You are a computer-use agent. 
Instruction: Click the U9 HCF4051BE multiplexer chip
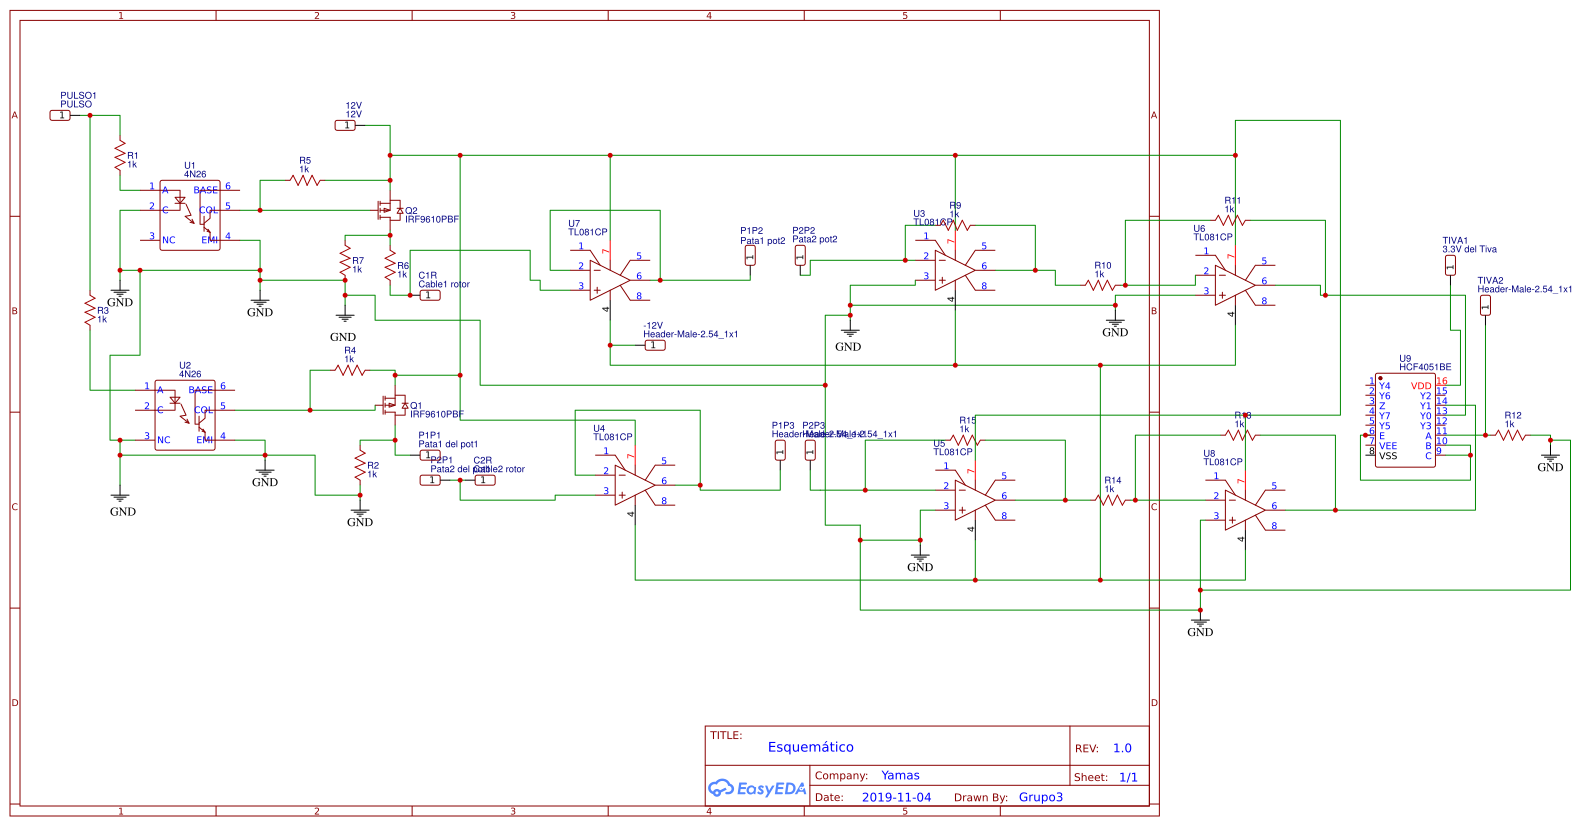1405,420
